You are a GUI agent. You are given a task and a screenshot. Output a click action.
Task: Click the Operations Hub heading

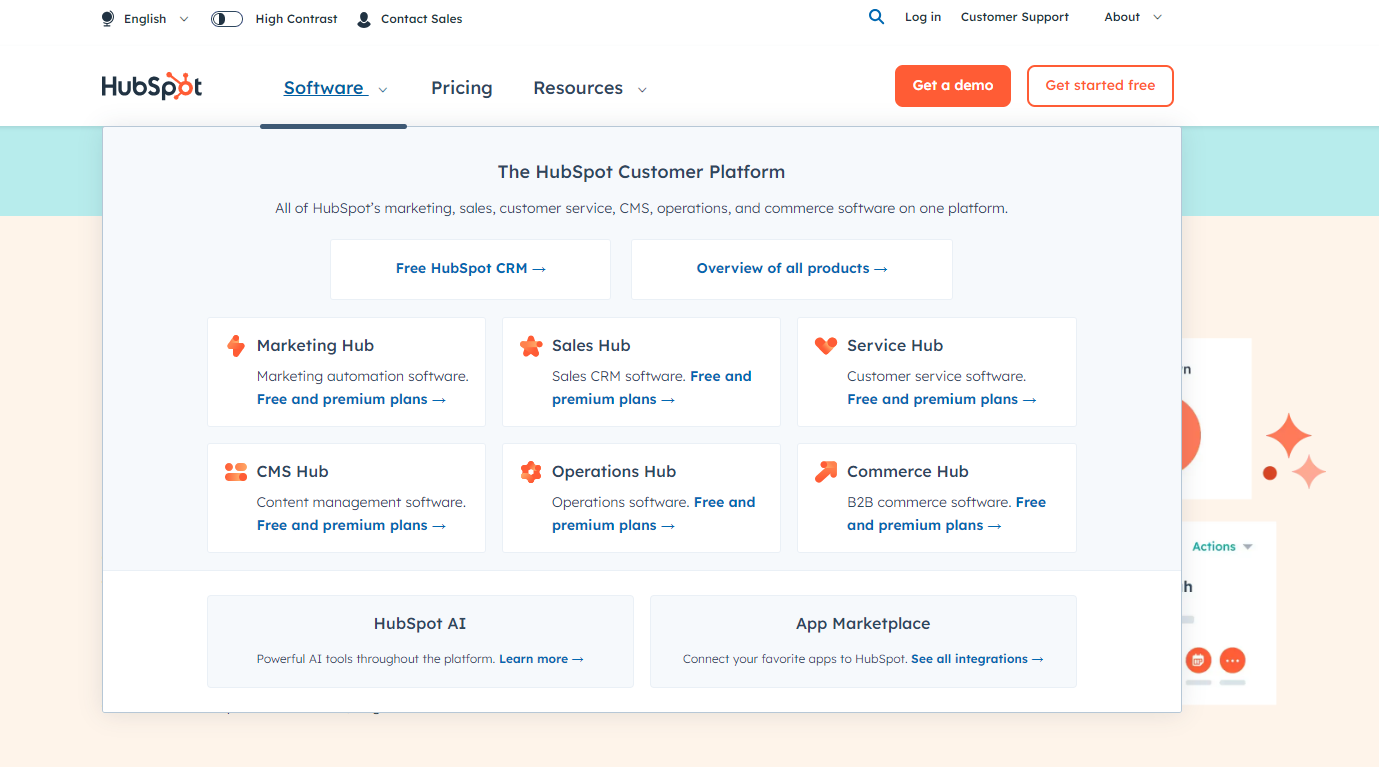click(614, 472)
